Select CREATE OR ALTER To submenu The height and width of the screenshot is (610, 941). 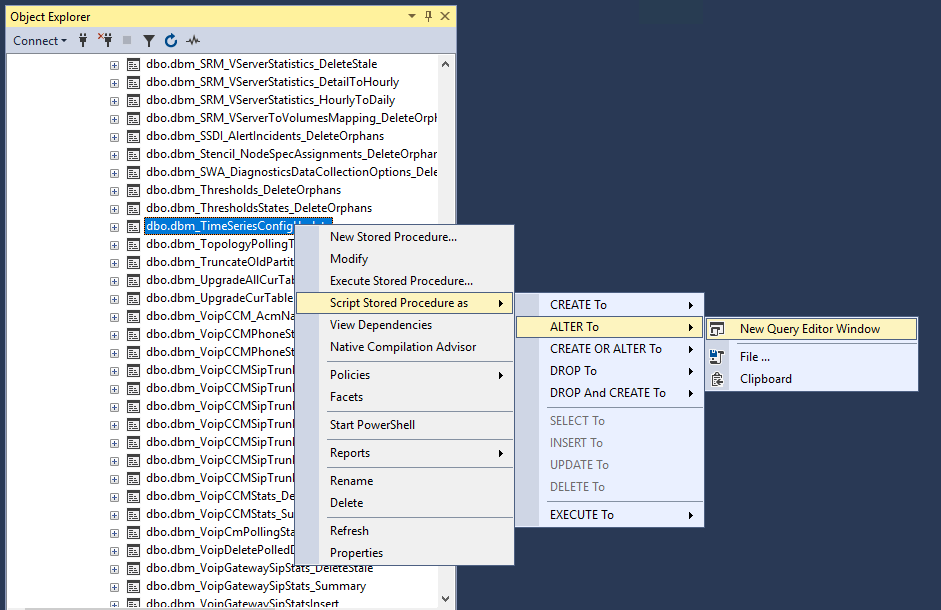click(609, 349)
